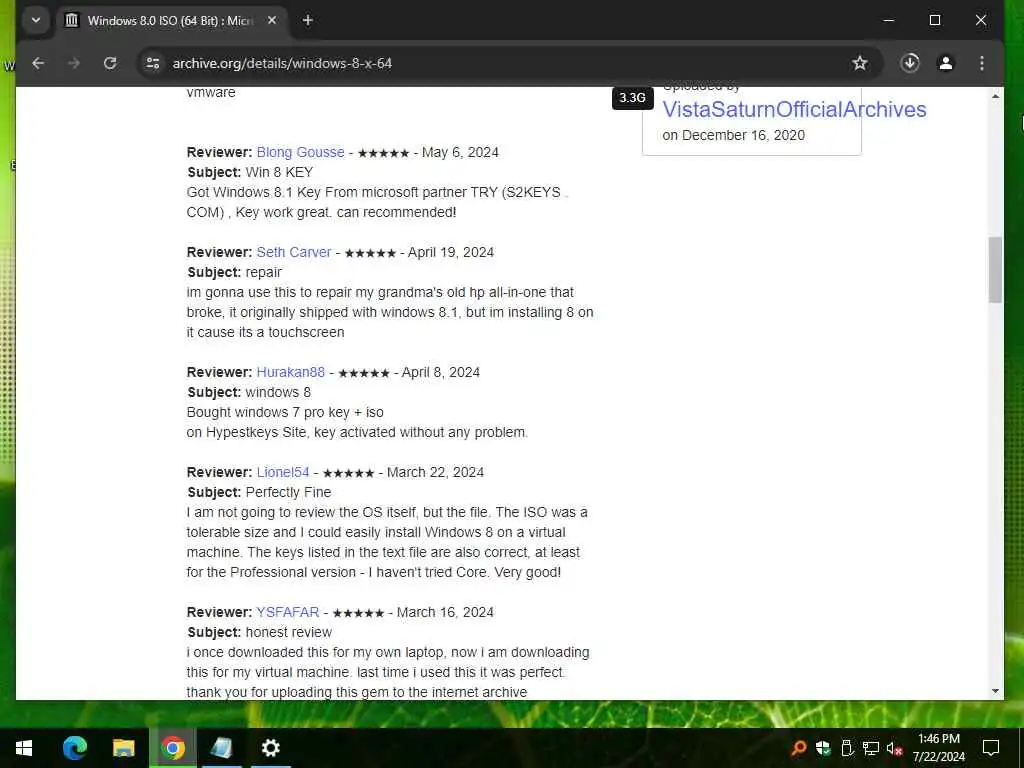Open the taskbar clock showing 1:46 PM

(x=938, y=748)
